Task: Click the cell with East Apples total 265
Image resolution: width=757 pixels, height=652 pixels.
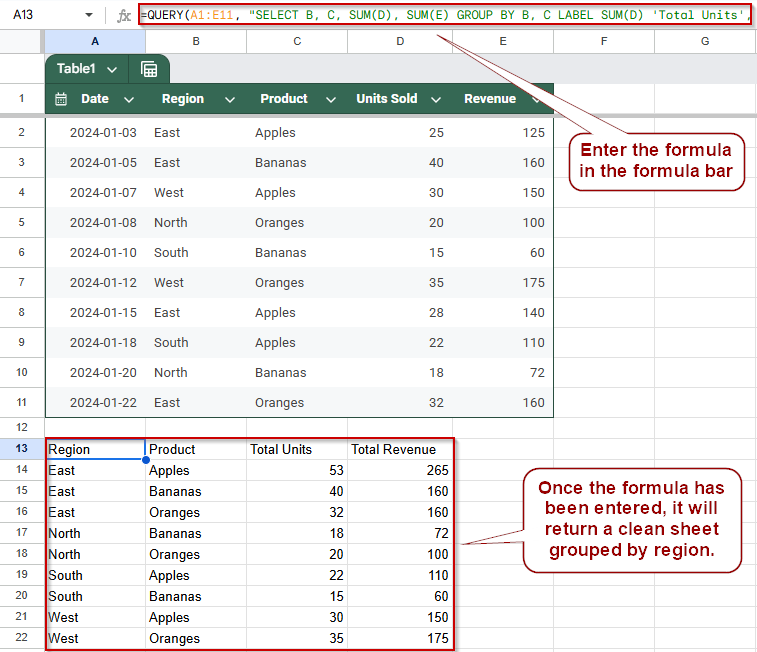Action: (400, 470)
